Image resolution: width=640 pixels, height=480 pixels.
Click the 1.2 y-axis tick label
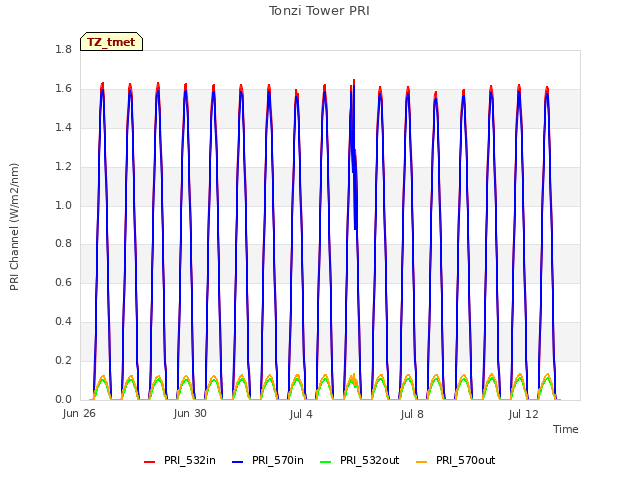click(x=63, y=166)
